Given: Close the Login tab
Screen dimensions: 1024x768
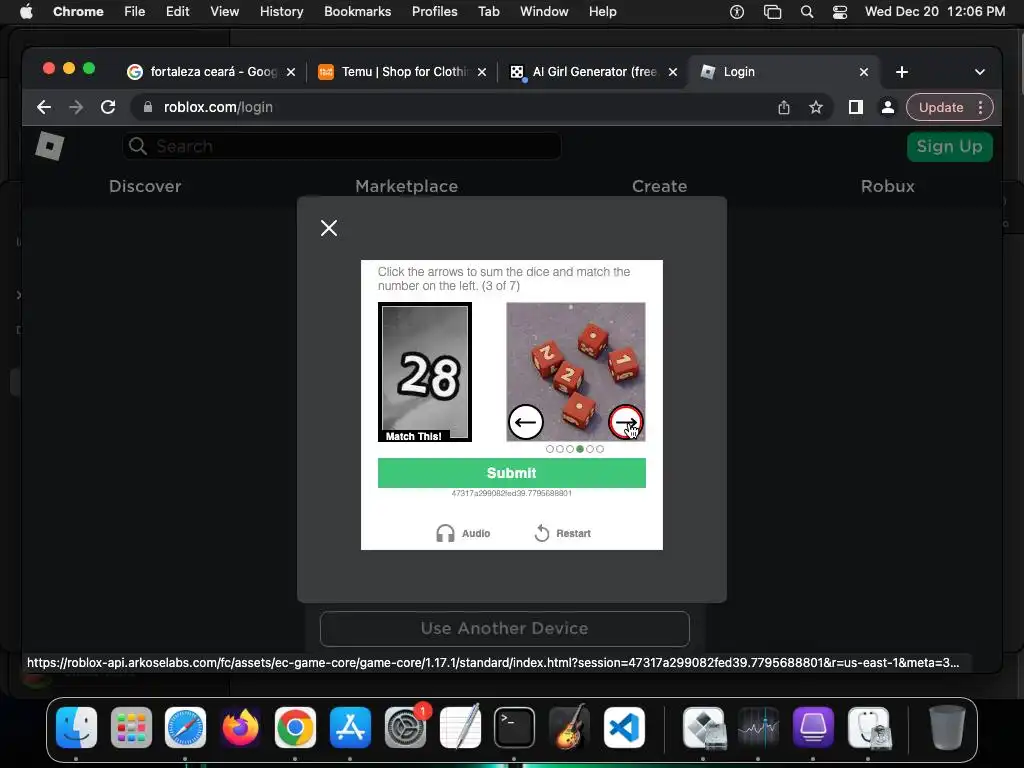Looking at the screenshot, I should pyautogui.click(x=863, y=72).
